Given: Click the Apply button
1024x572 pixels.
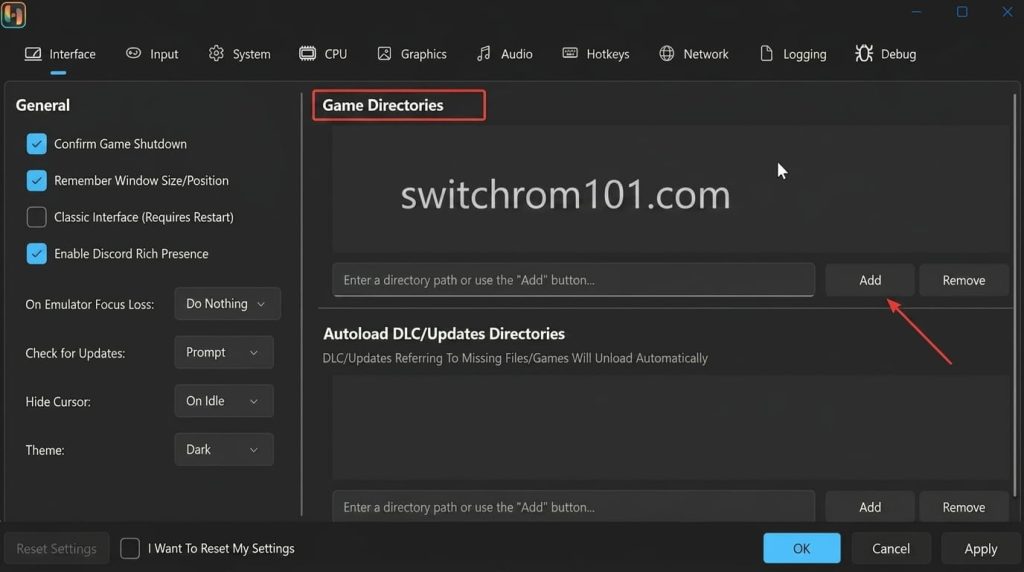Looking at the screenshot, I should coord(980,548).
